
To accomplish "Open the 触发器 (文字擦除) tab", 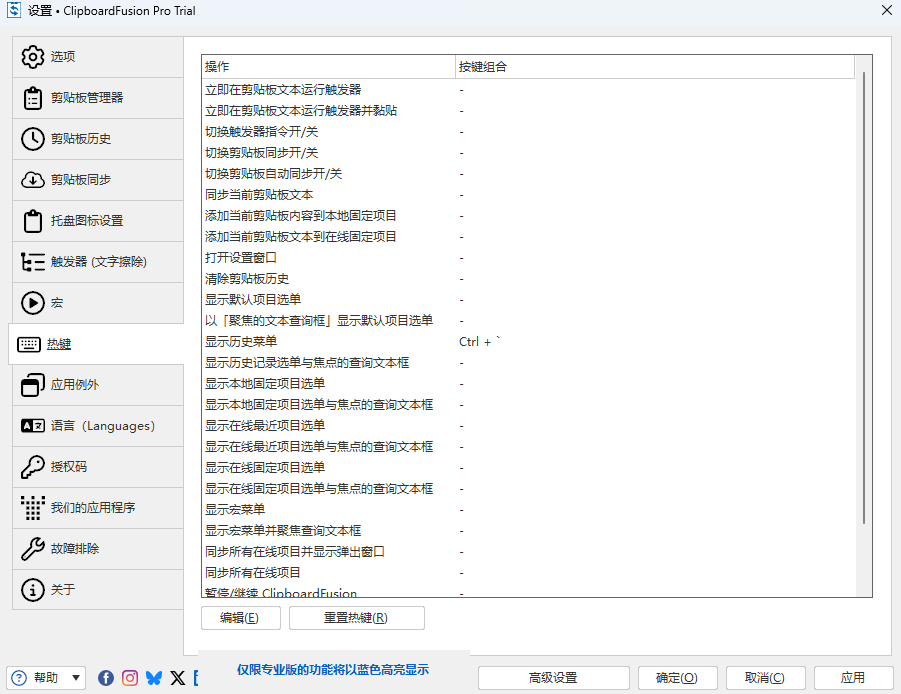I will pos(98,262).
